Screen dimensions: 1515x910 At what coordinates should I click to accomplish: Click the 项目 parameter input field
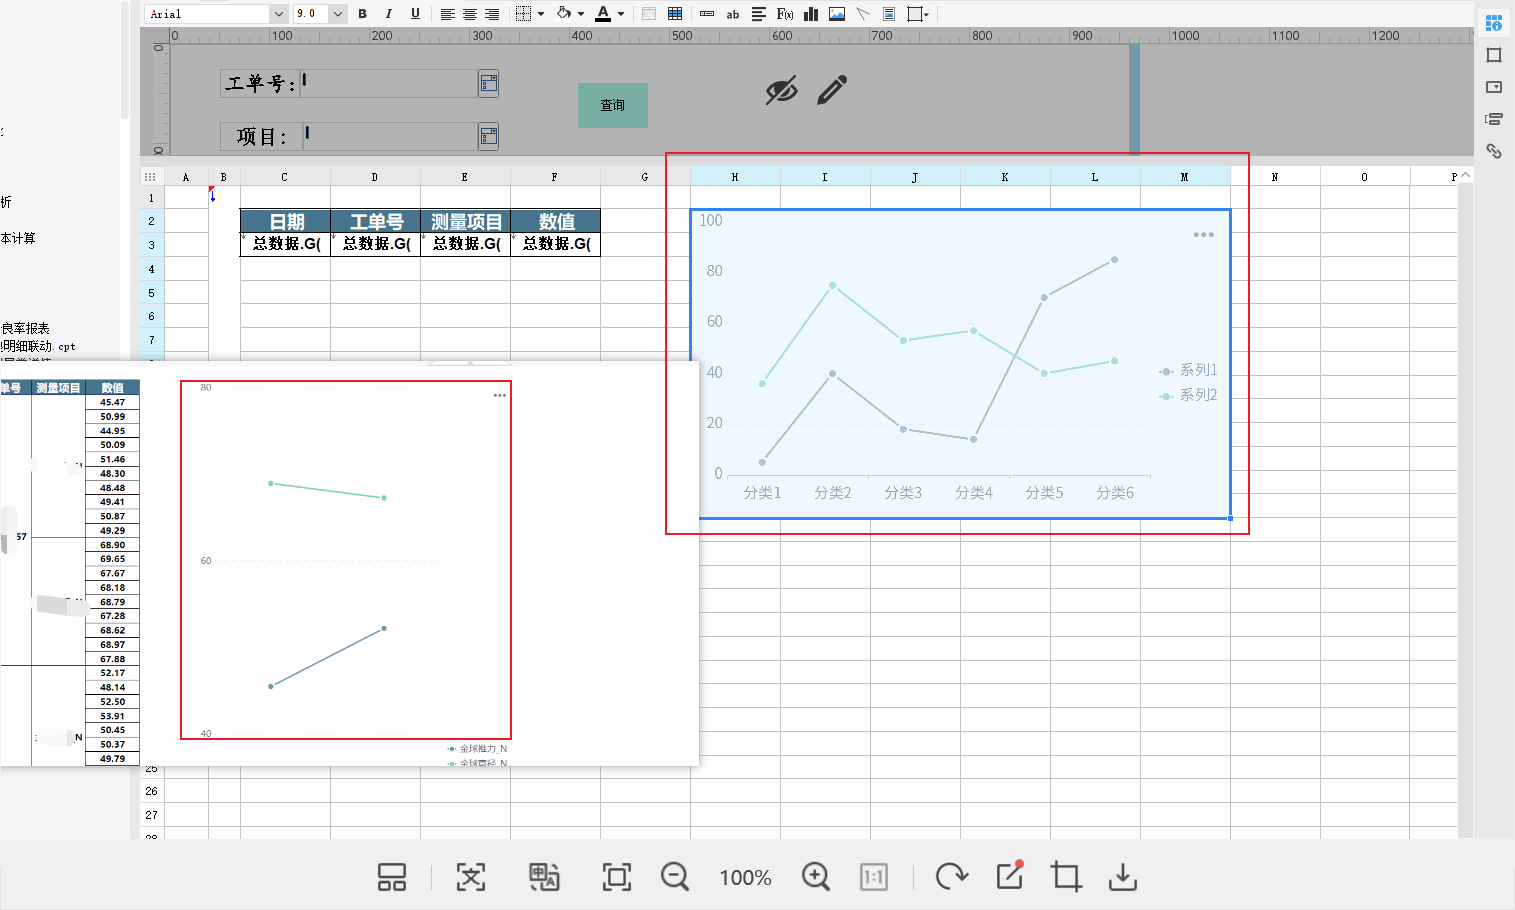(x=390, y=136)
